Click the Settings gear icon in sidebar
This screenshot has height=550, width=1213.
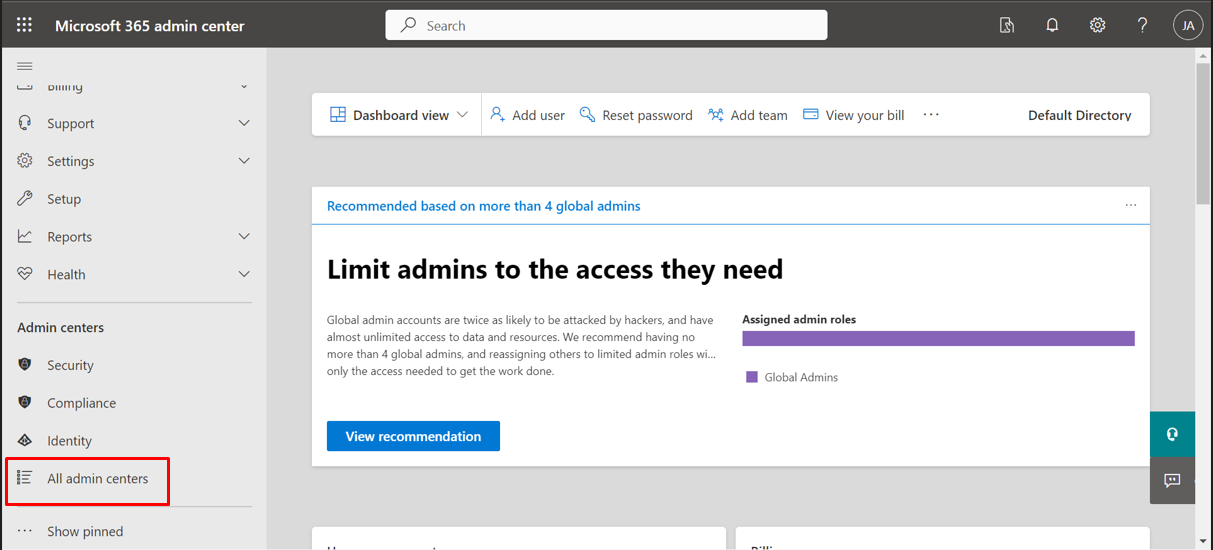(x=25, y=161)
